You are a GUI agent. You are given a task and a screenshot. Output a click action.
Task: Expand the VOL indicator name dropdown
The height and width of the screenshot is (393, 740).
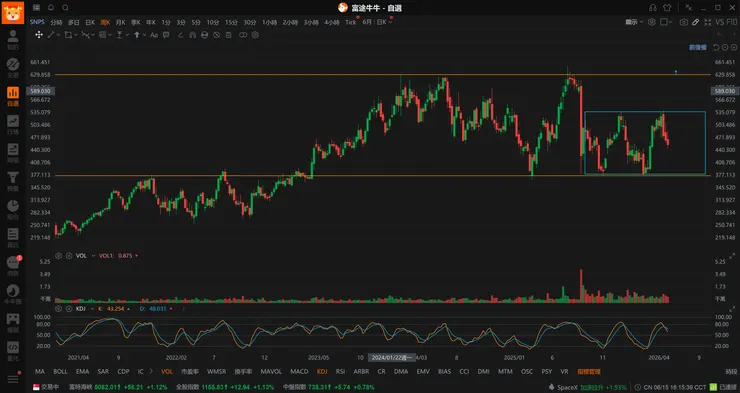[93, 256]
